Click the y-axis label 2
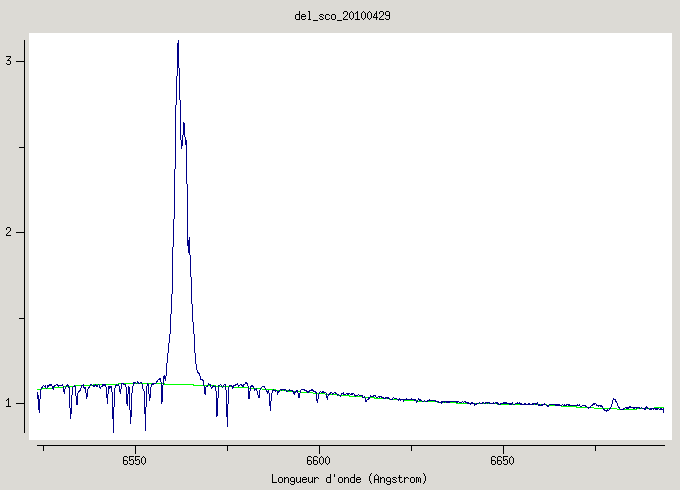Viewport: 680px width, 490px height. coord(9,232)
